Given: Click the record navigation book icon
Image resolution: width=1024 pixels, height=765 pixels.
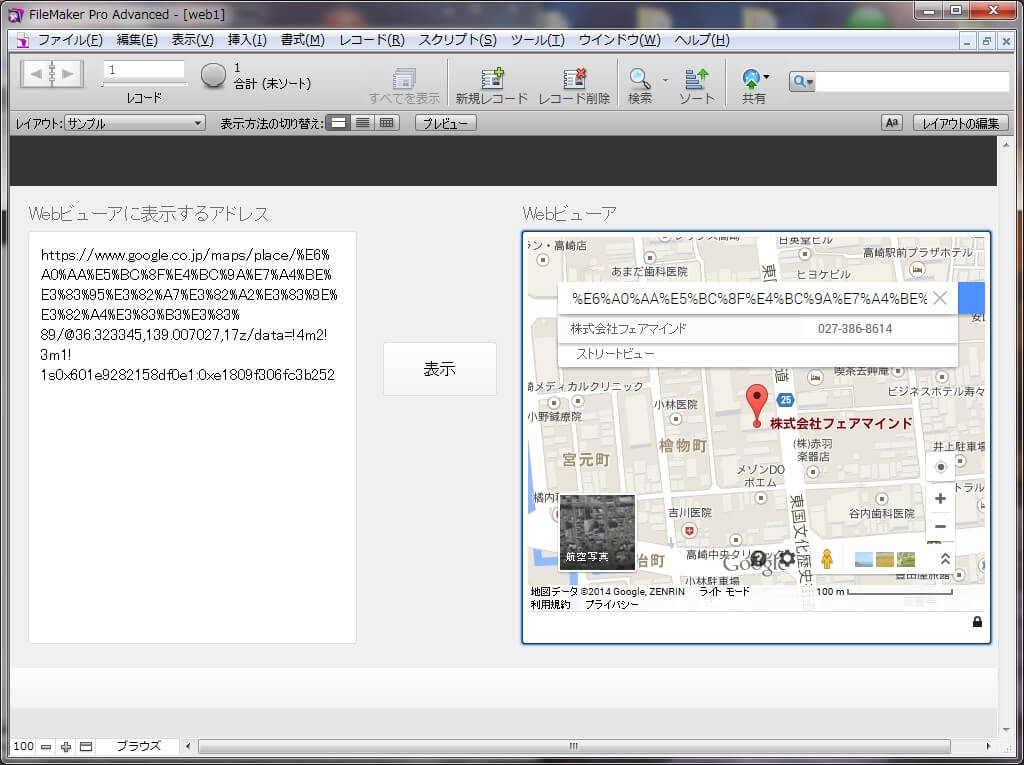Looking at the screenshot, I should 51,73.
